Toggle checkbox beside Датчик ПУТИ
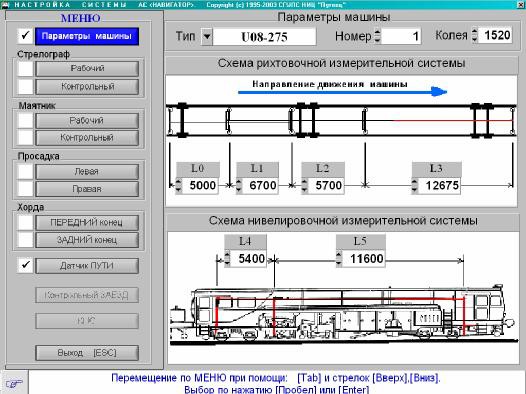Image resolution: width=526 pixels, height=394 pixels. 25,266
